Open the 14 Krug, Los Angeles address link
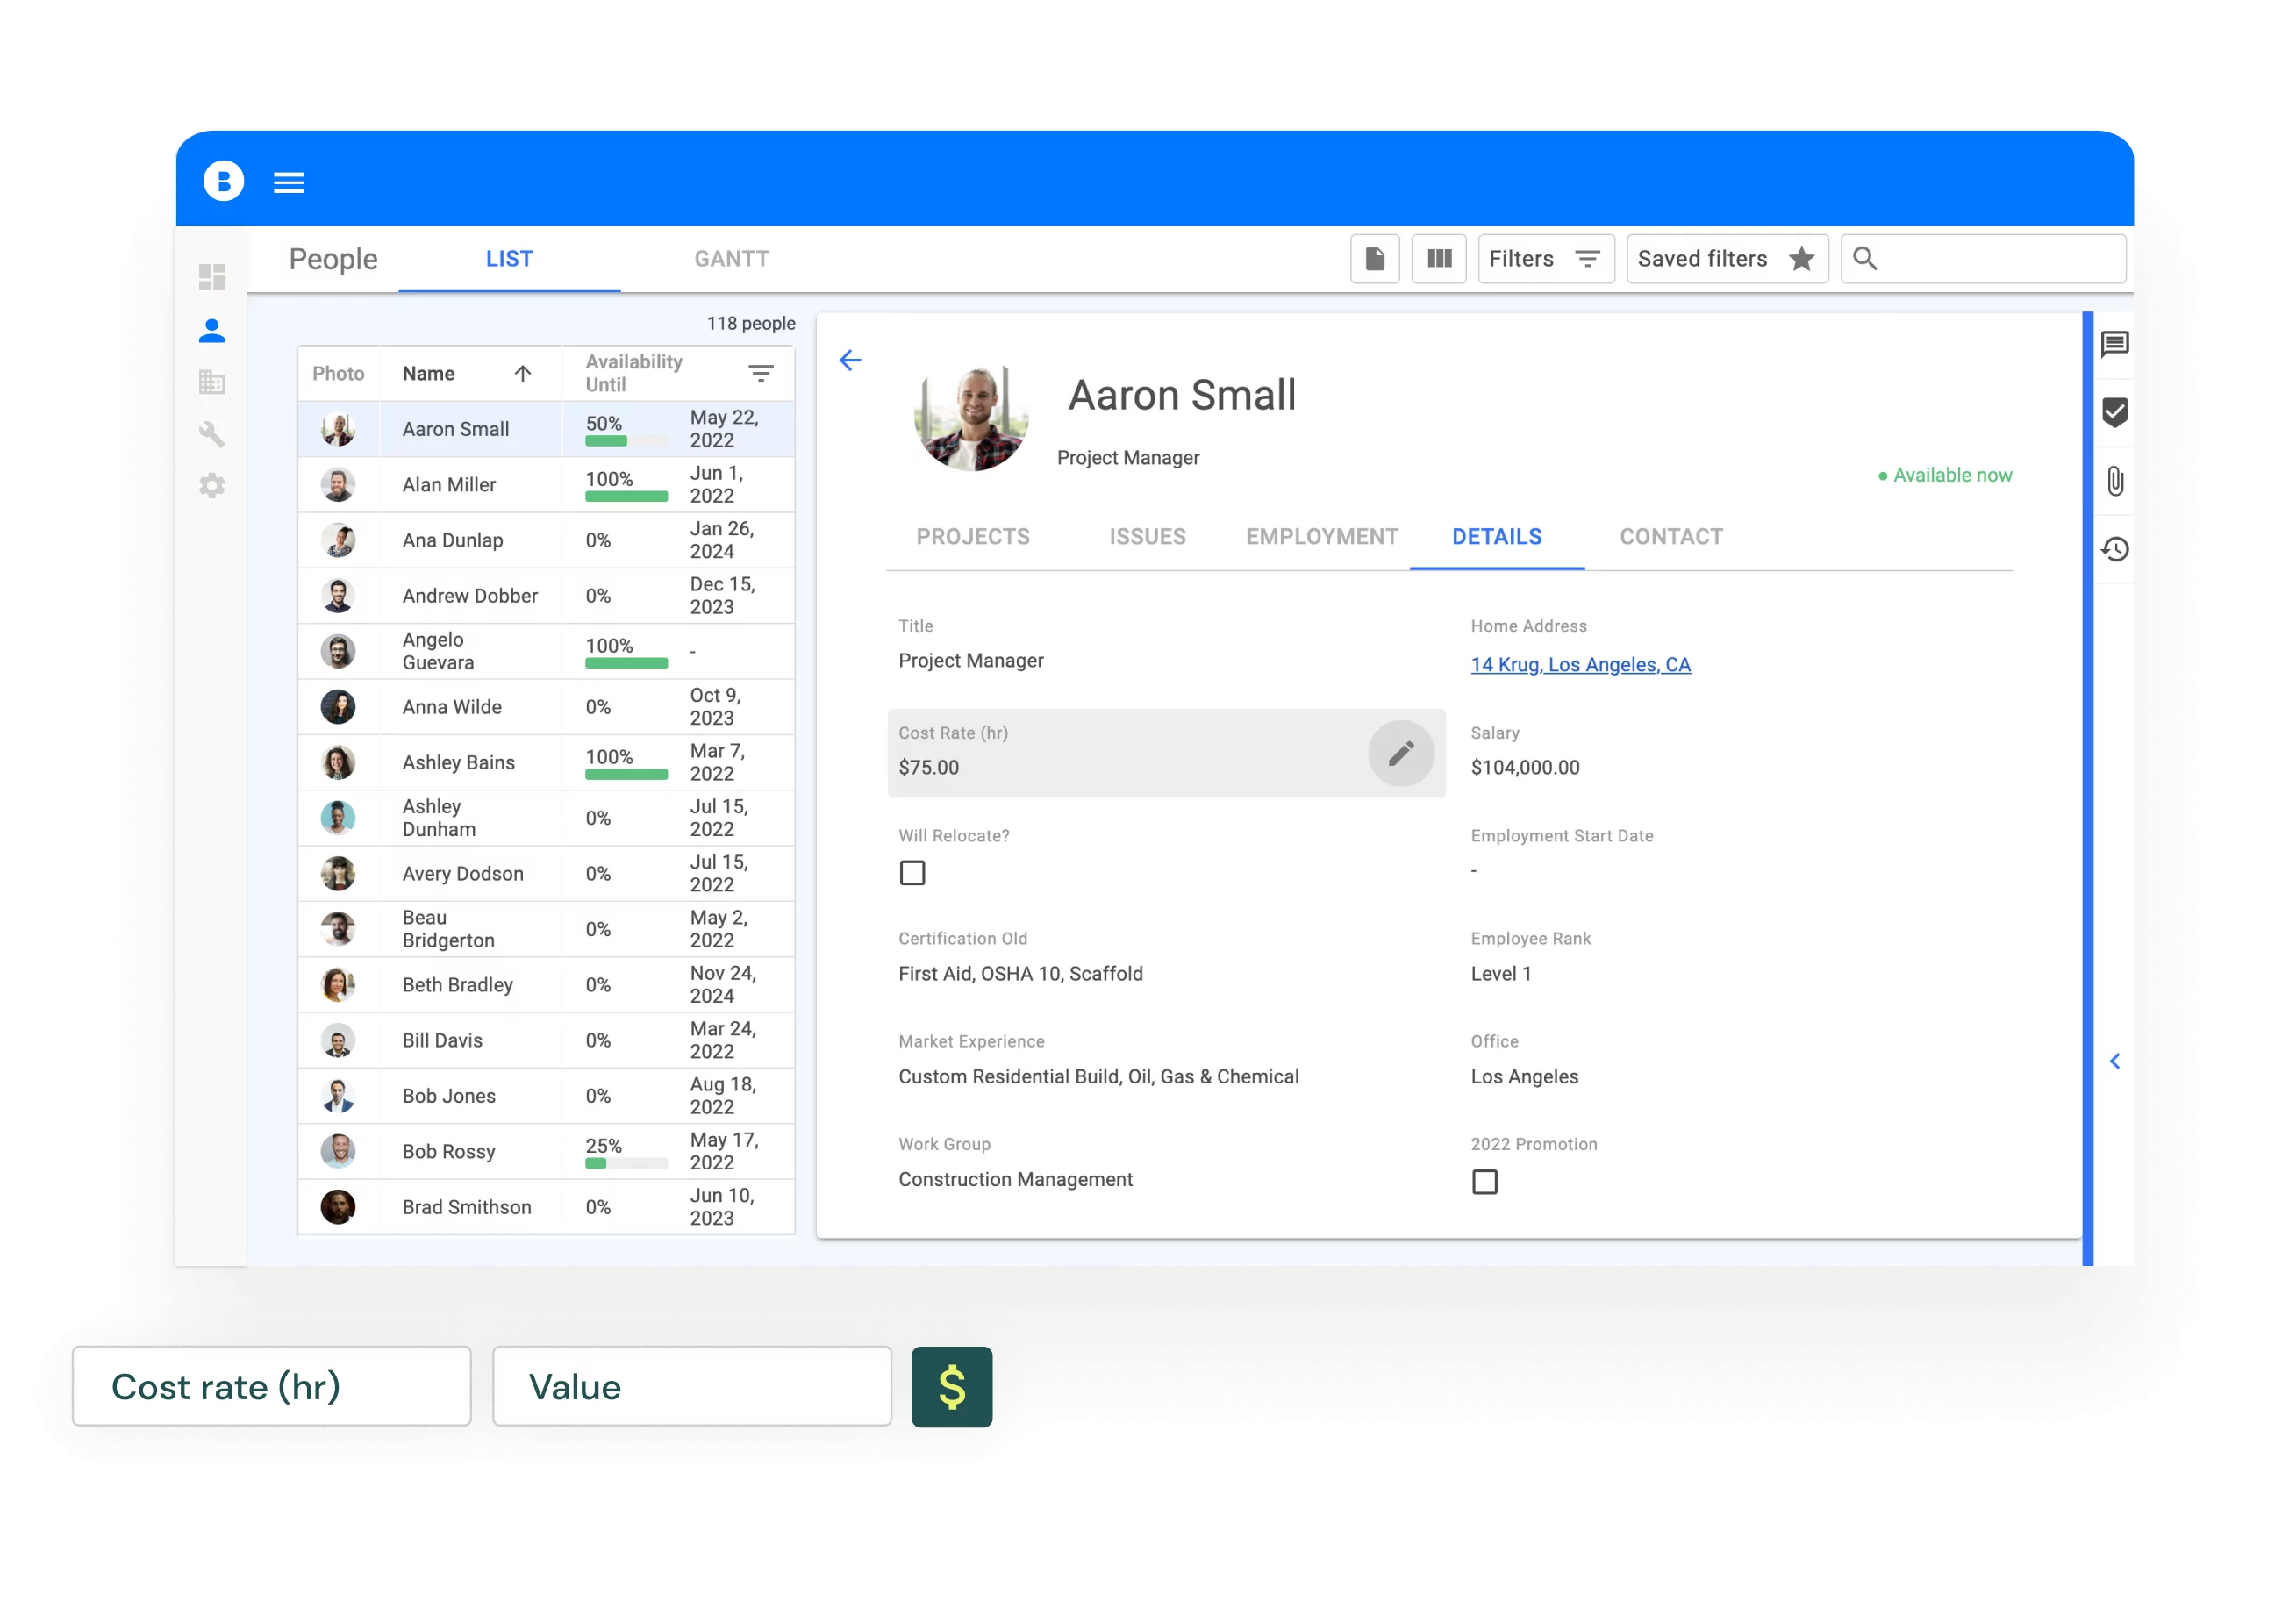This screenshot has width=2296, height=1616. tap(1580, 665)
